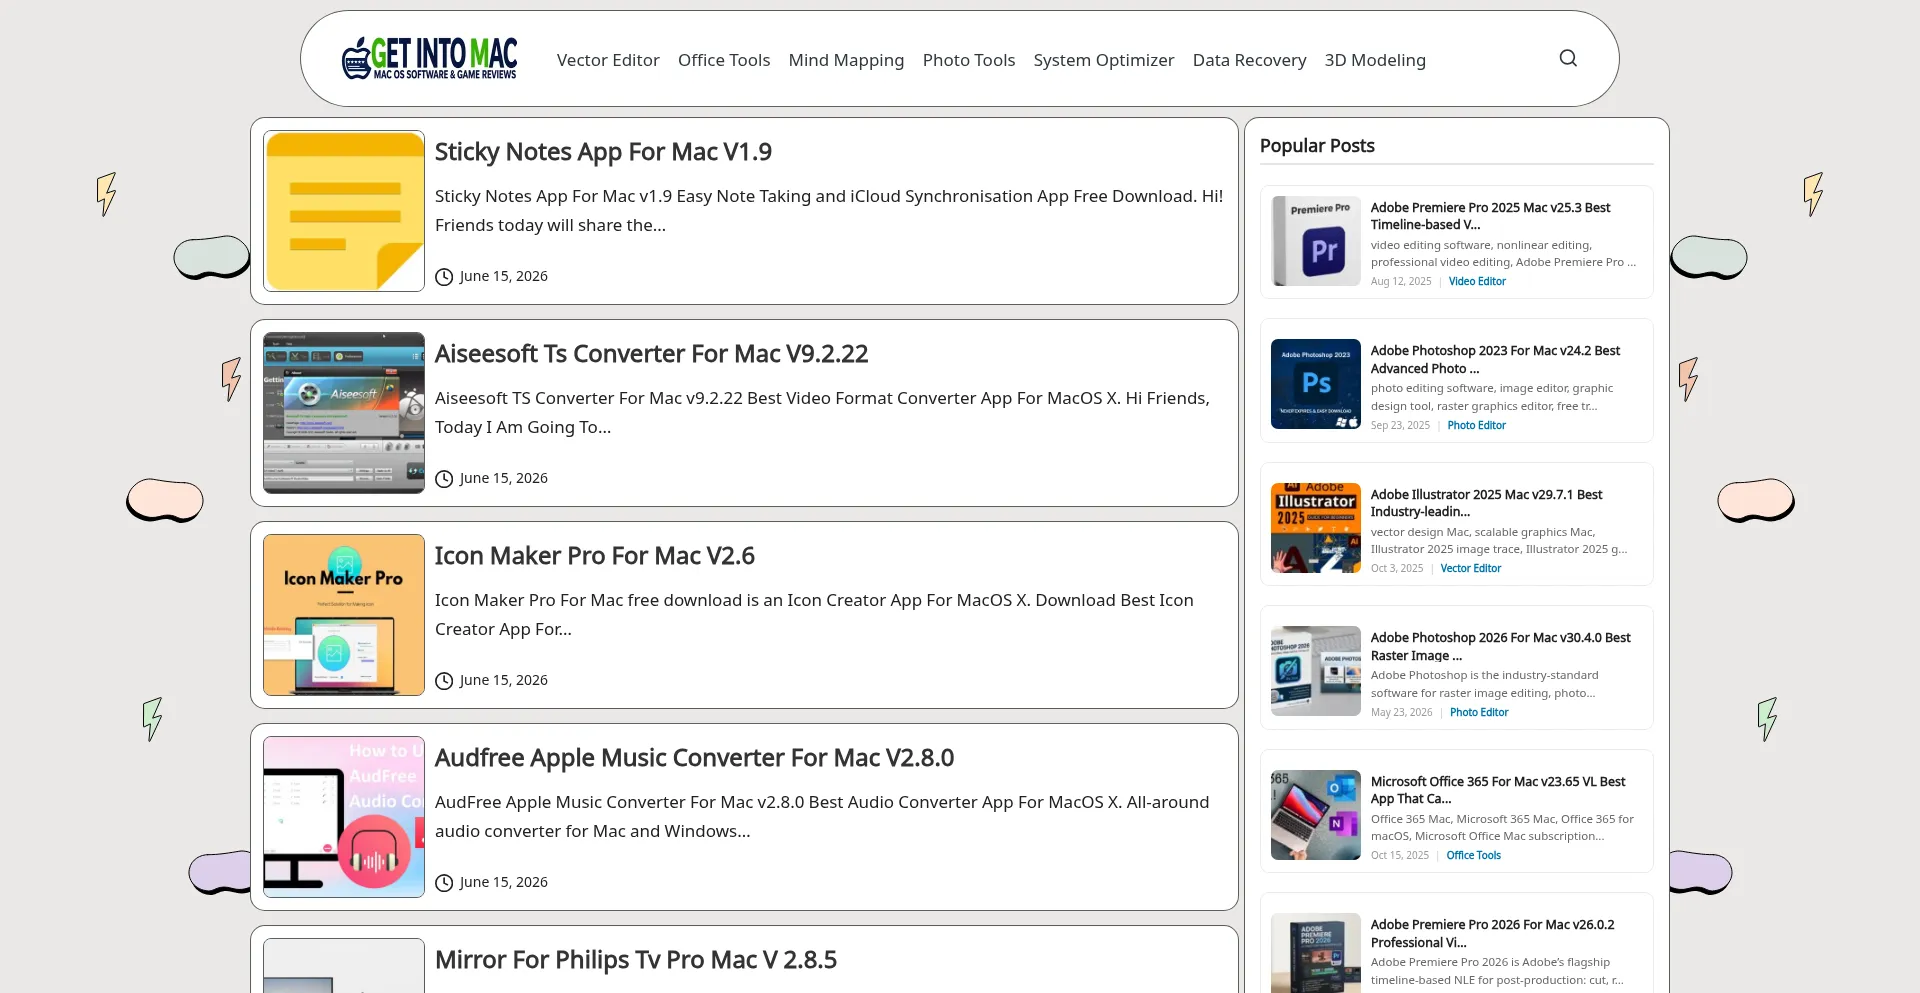Click the Aiseesoft TS Converter description text
This screenshot has height=993, width=1920.
[822, 413]
